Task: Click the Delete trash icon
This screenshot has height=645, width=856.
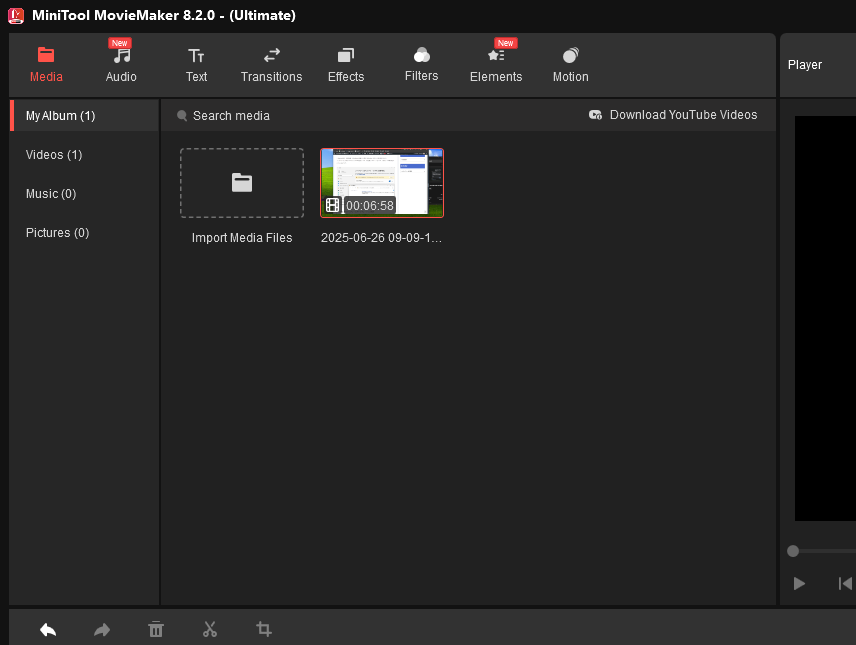Action: pos(156,629)
